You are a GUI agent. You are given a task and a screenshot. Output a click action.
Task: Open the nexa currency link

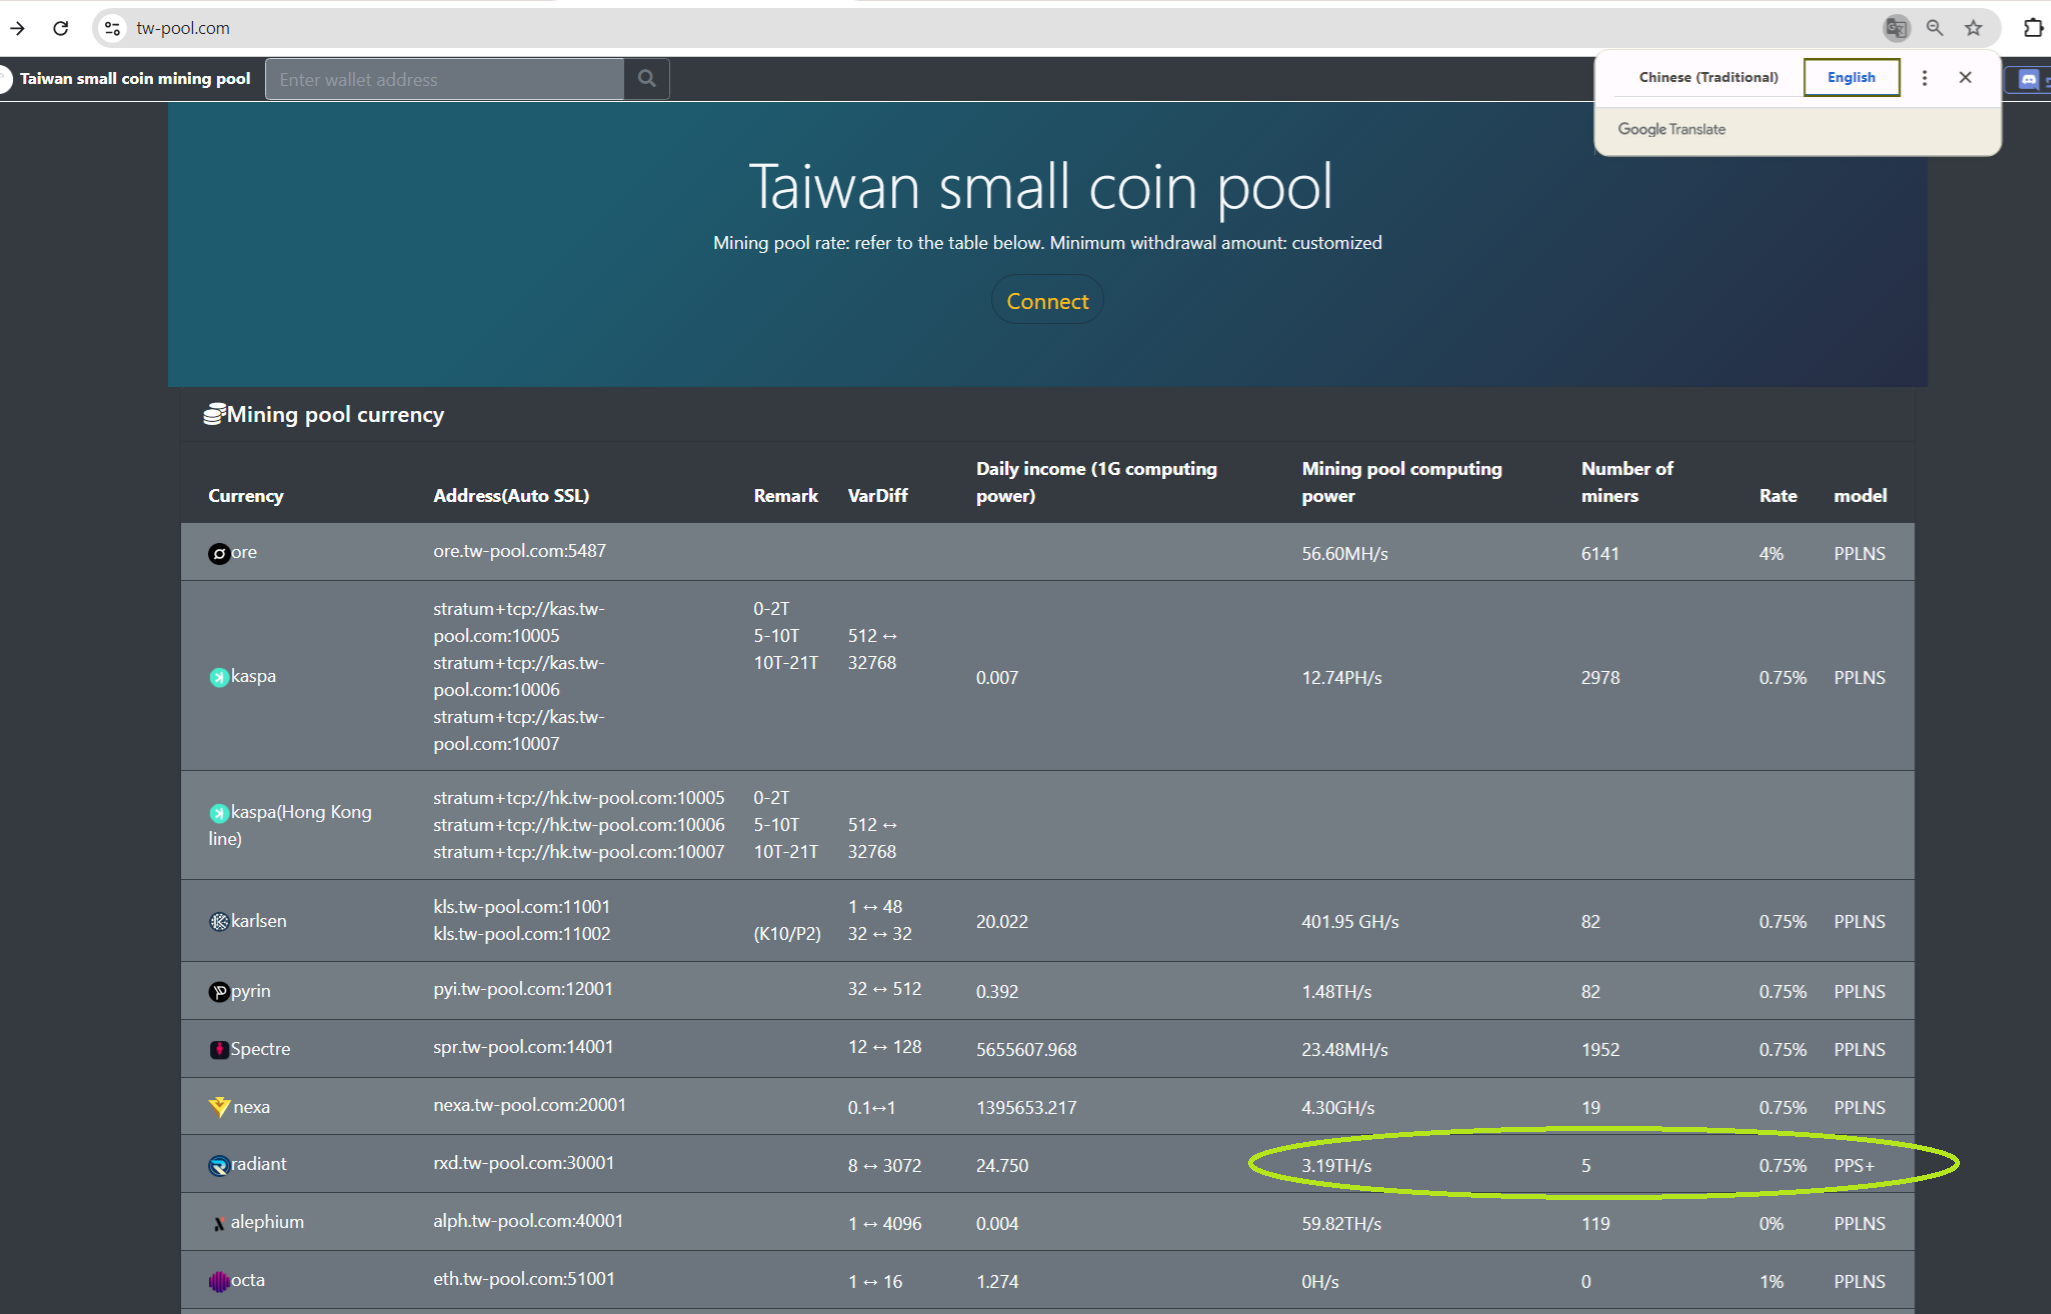(252, 1107)
